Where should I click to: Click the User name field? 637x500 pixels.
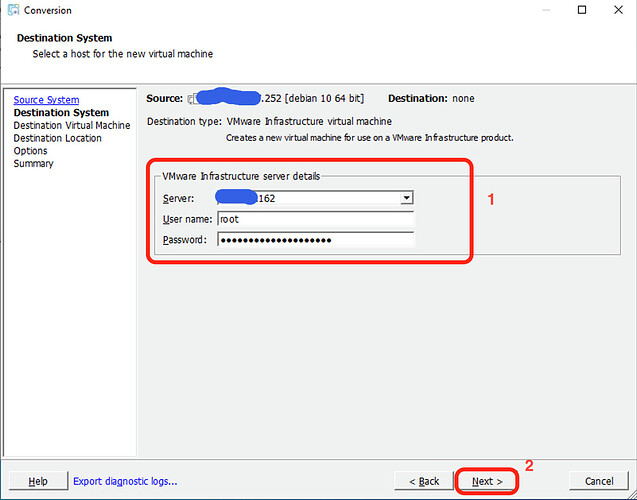[316, 219]
